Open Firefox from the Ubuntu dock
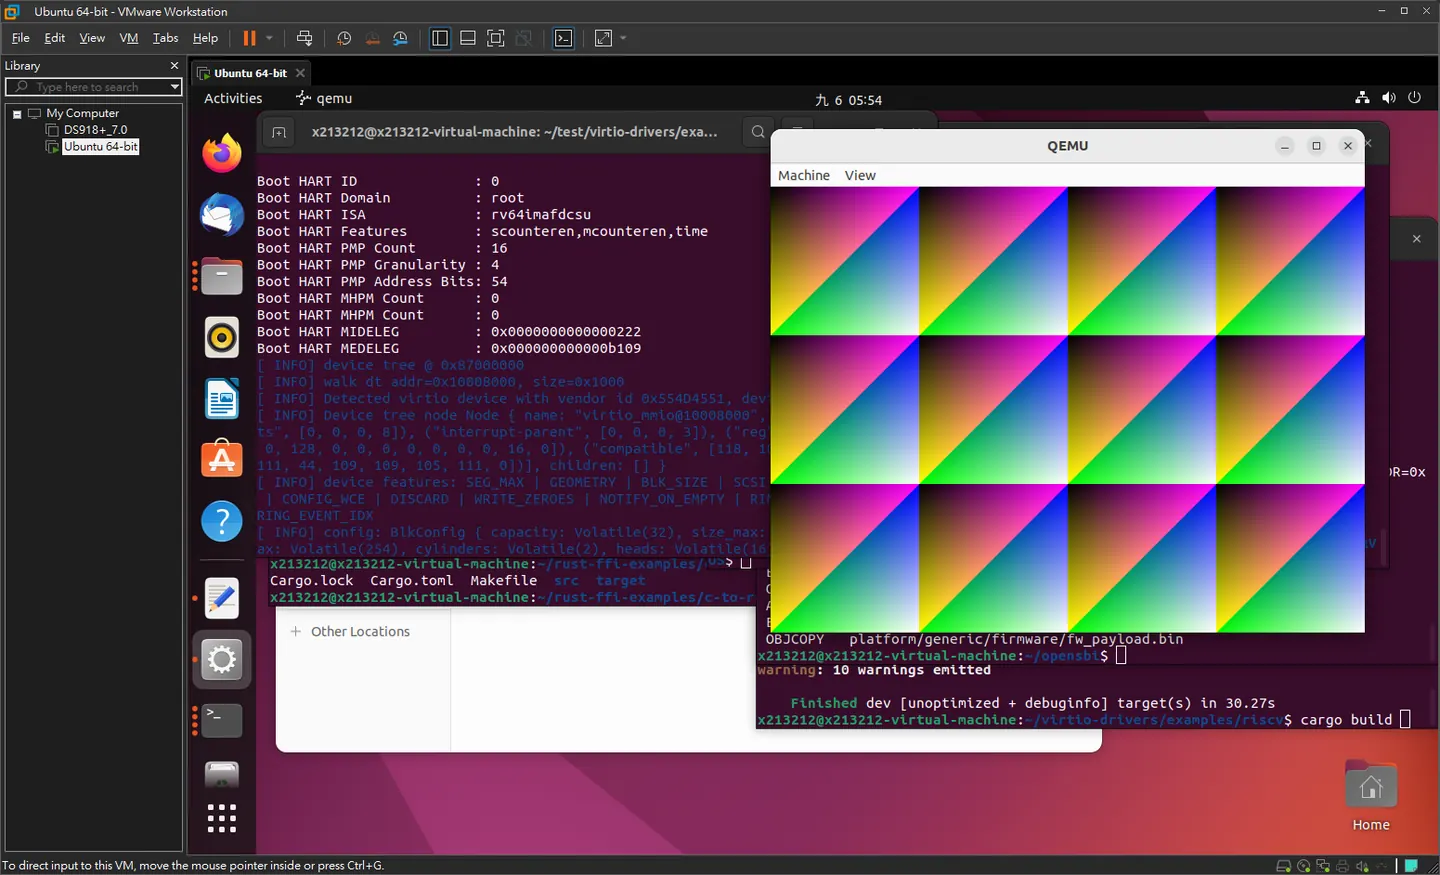 coord(222,153)
